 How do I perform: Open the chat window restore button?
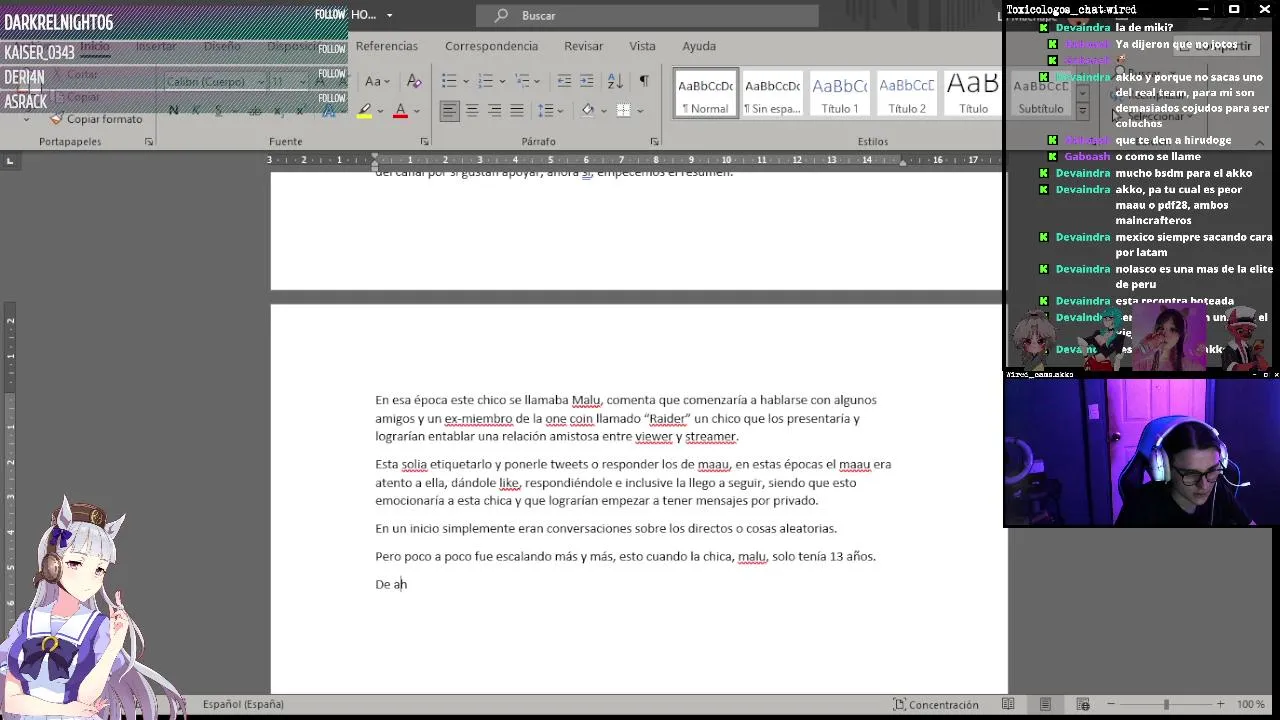pyautogui.click(x=1234, y=9)
